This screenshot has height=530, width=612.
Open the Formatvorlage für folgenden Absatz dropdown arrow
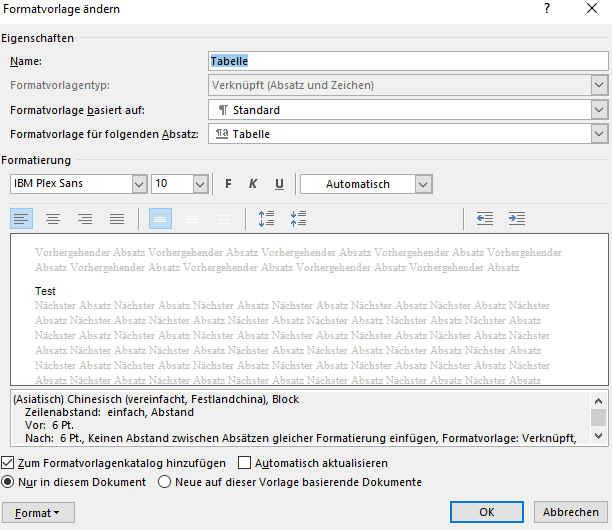[x=599, y=134]
